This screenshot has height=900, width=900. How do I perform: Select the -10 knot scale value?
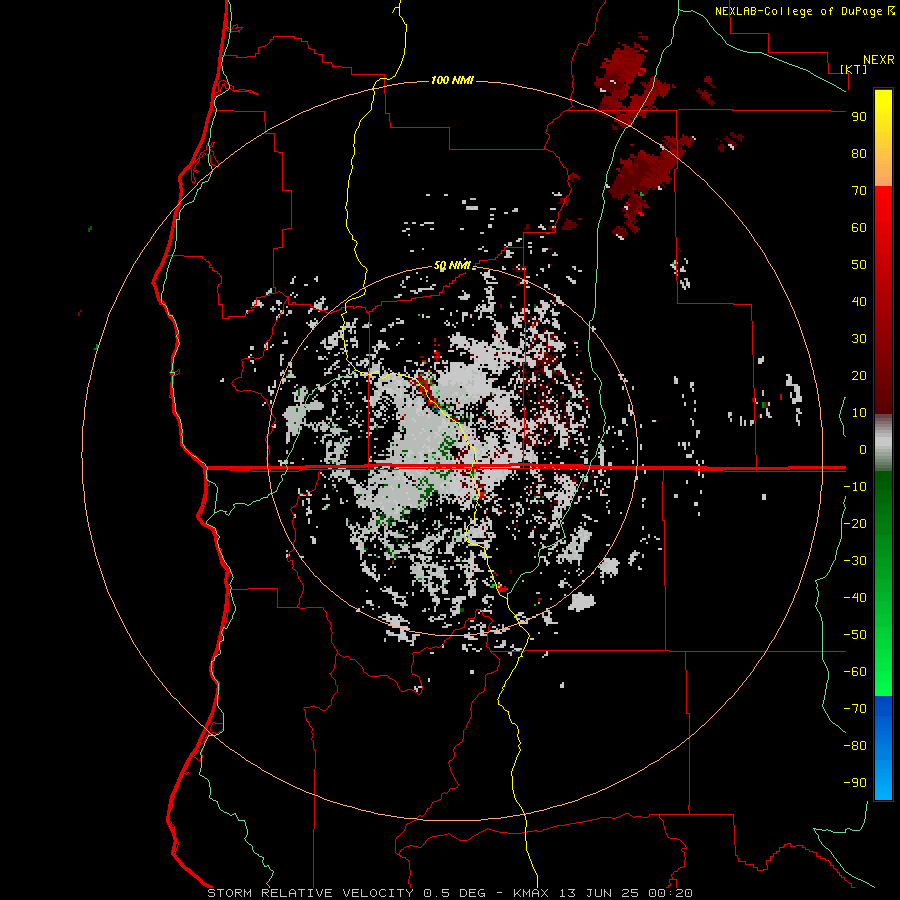click(x=855, y=487)
